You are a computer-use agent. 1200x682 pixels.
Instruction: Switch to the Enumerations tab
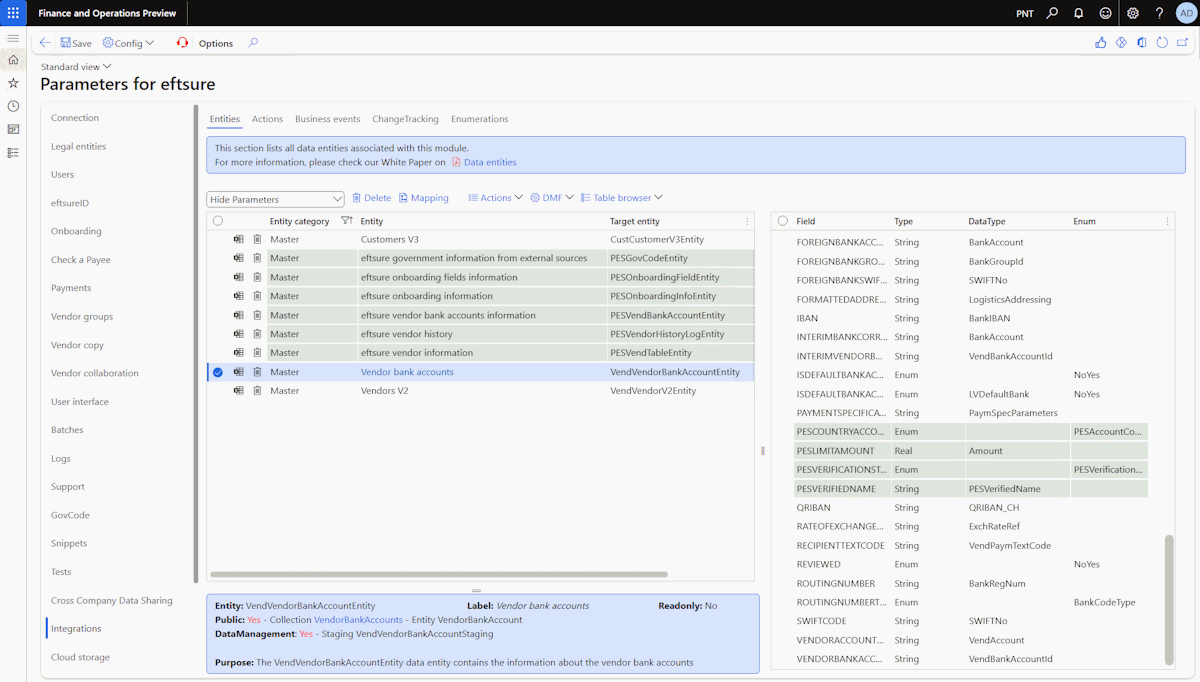pos(479,119)
